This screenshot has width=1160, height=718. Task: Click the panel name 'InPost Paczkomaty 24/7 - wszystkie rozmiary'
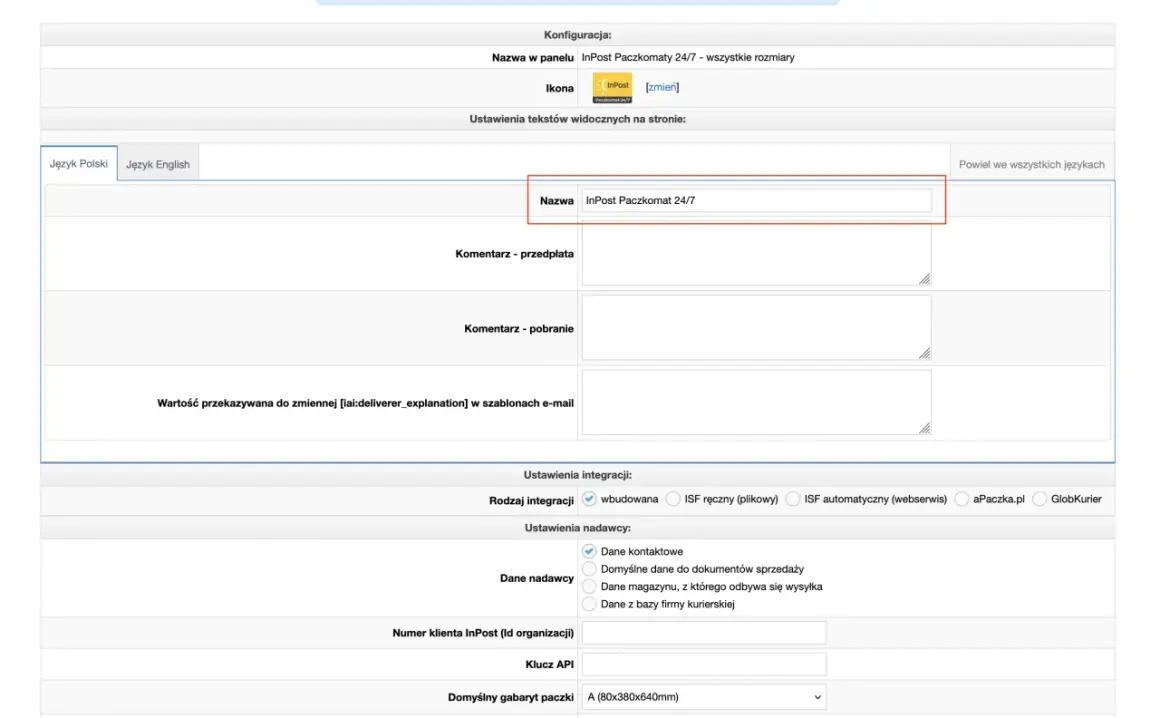pyautogui.click(x=688, y=57)
